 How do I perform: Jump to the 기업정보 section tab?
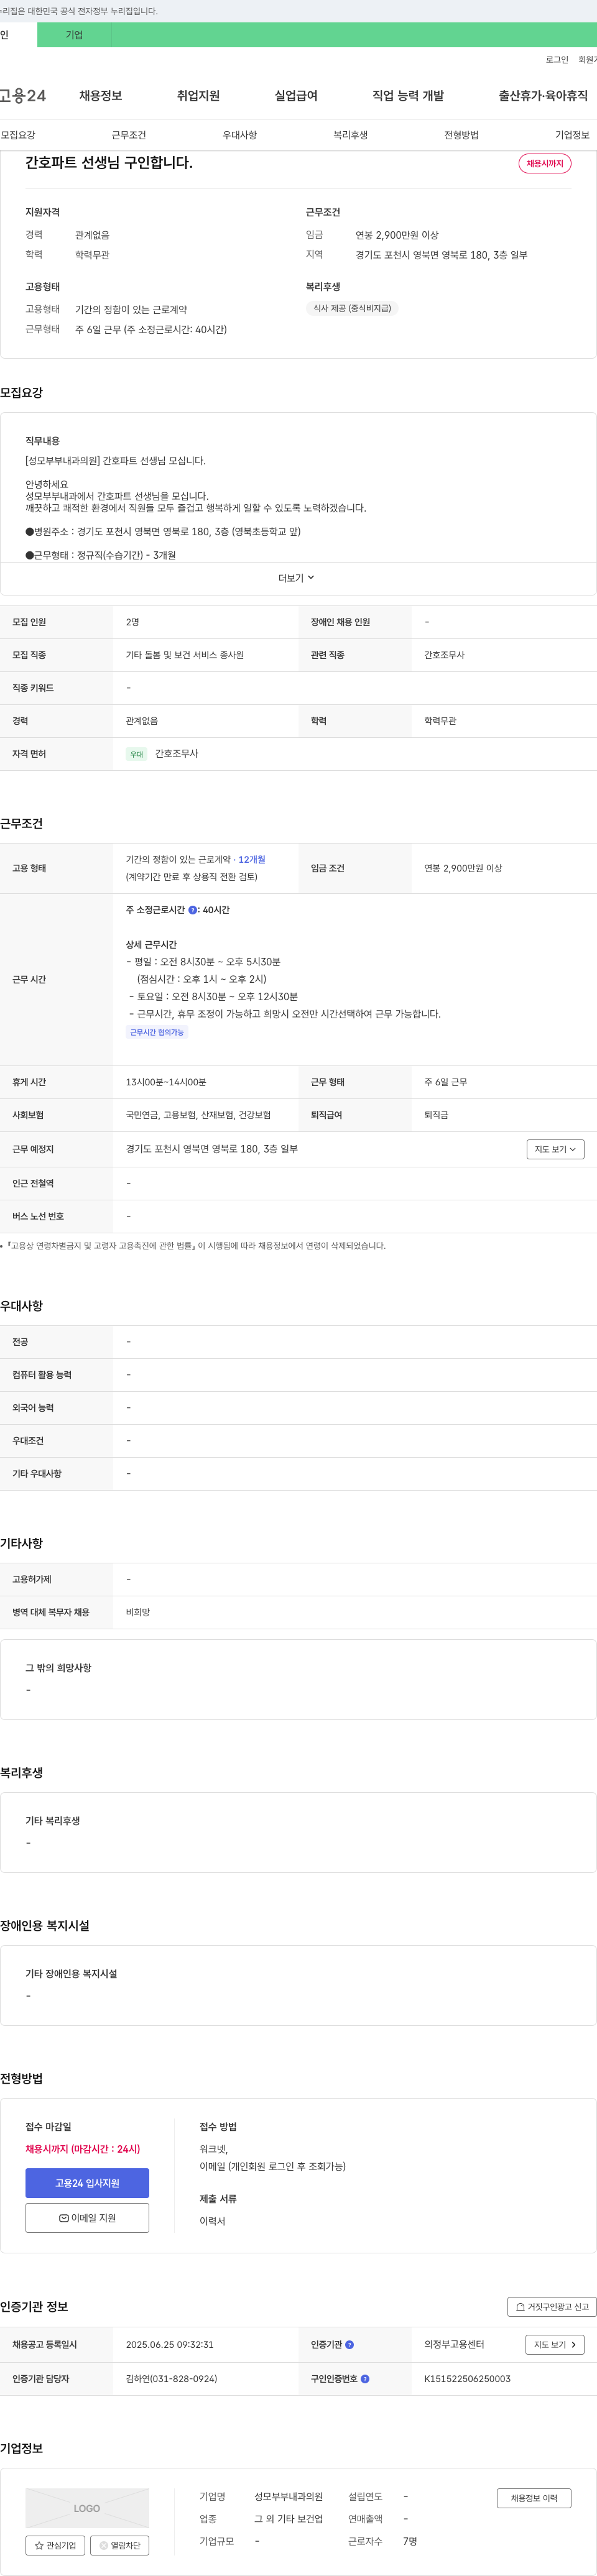point(572,135)
